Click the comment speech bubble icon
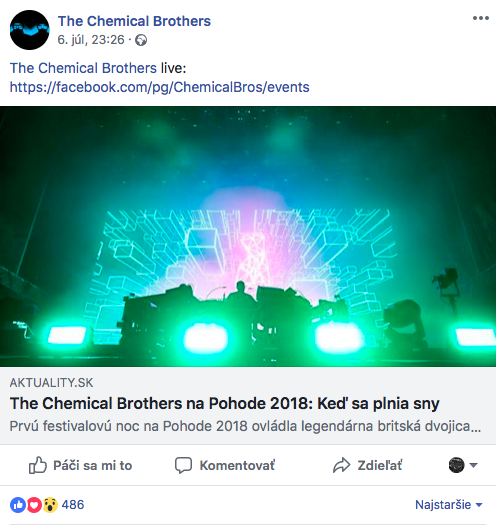The image size is (496, 525). click(x=183, y=465)
